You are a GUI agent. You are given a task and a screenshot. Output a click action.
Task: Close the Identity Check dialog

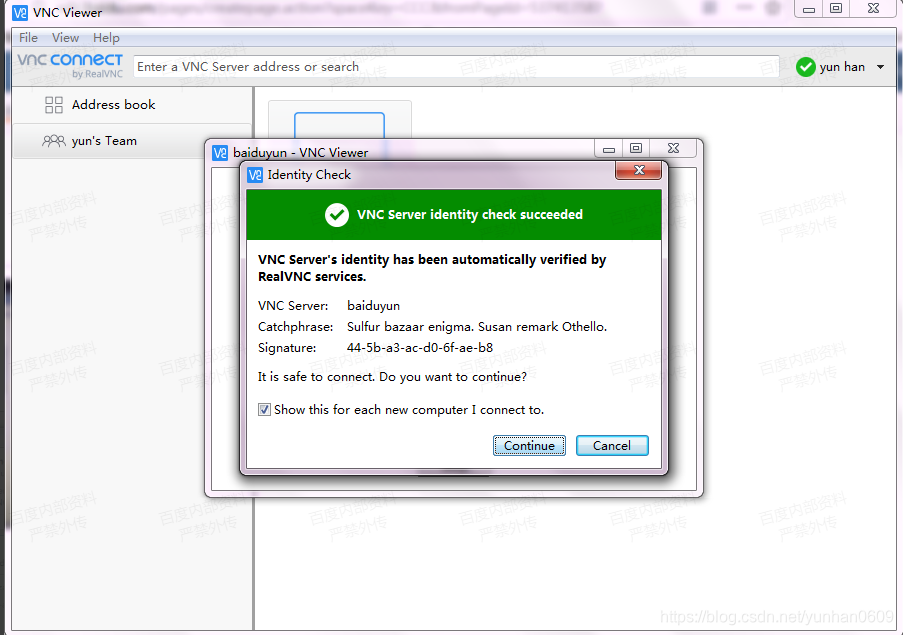638,170
